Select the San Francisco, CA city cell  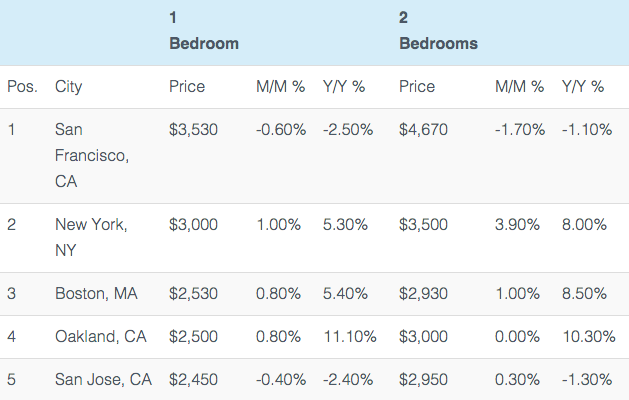coord(92,156)
